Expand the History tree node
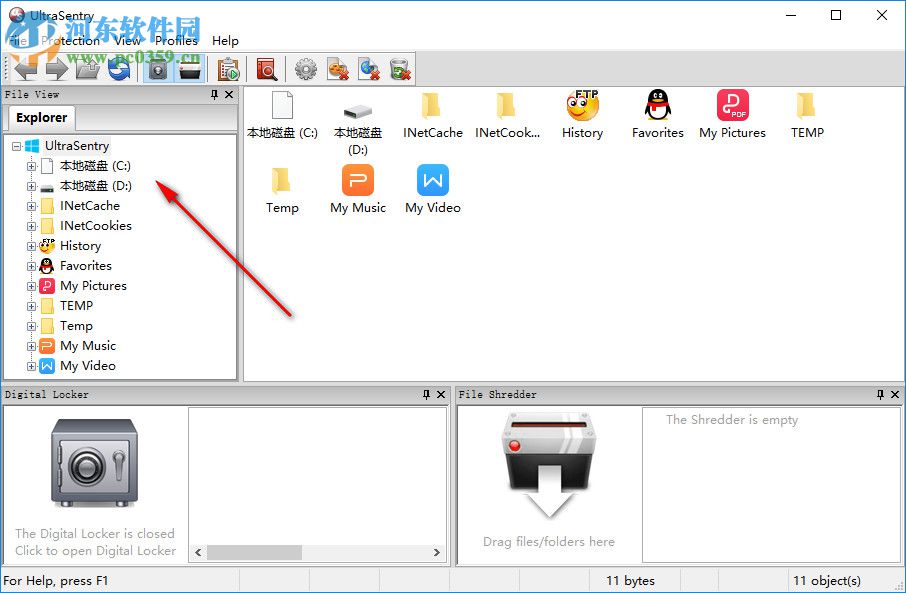 tap(31, 246)
